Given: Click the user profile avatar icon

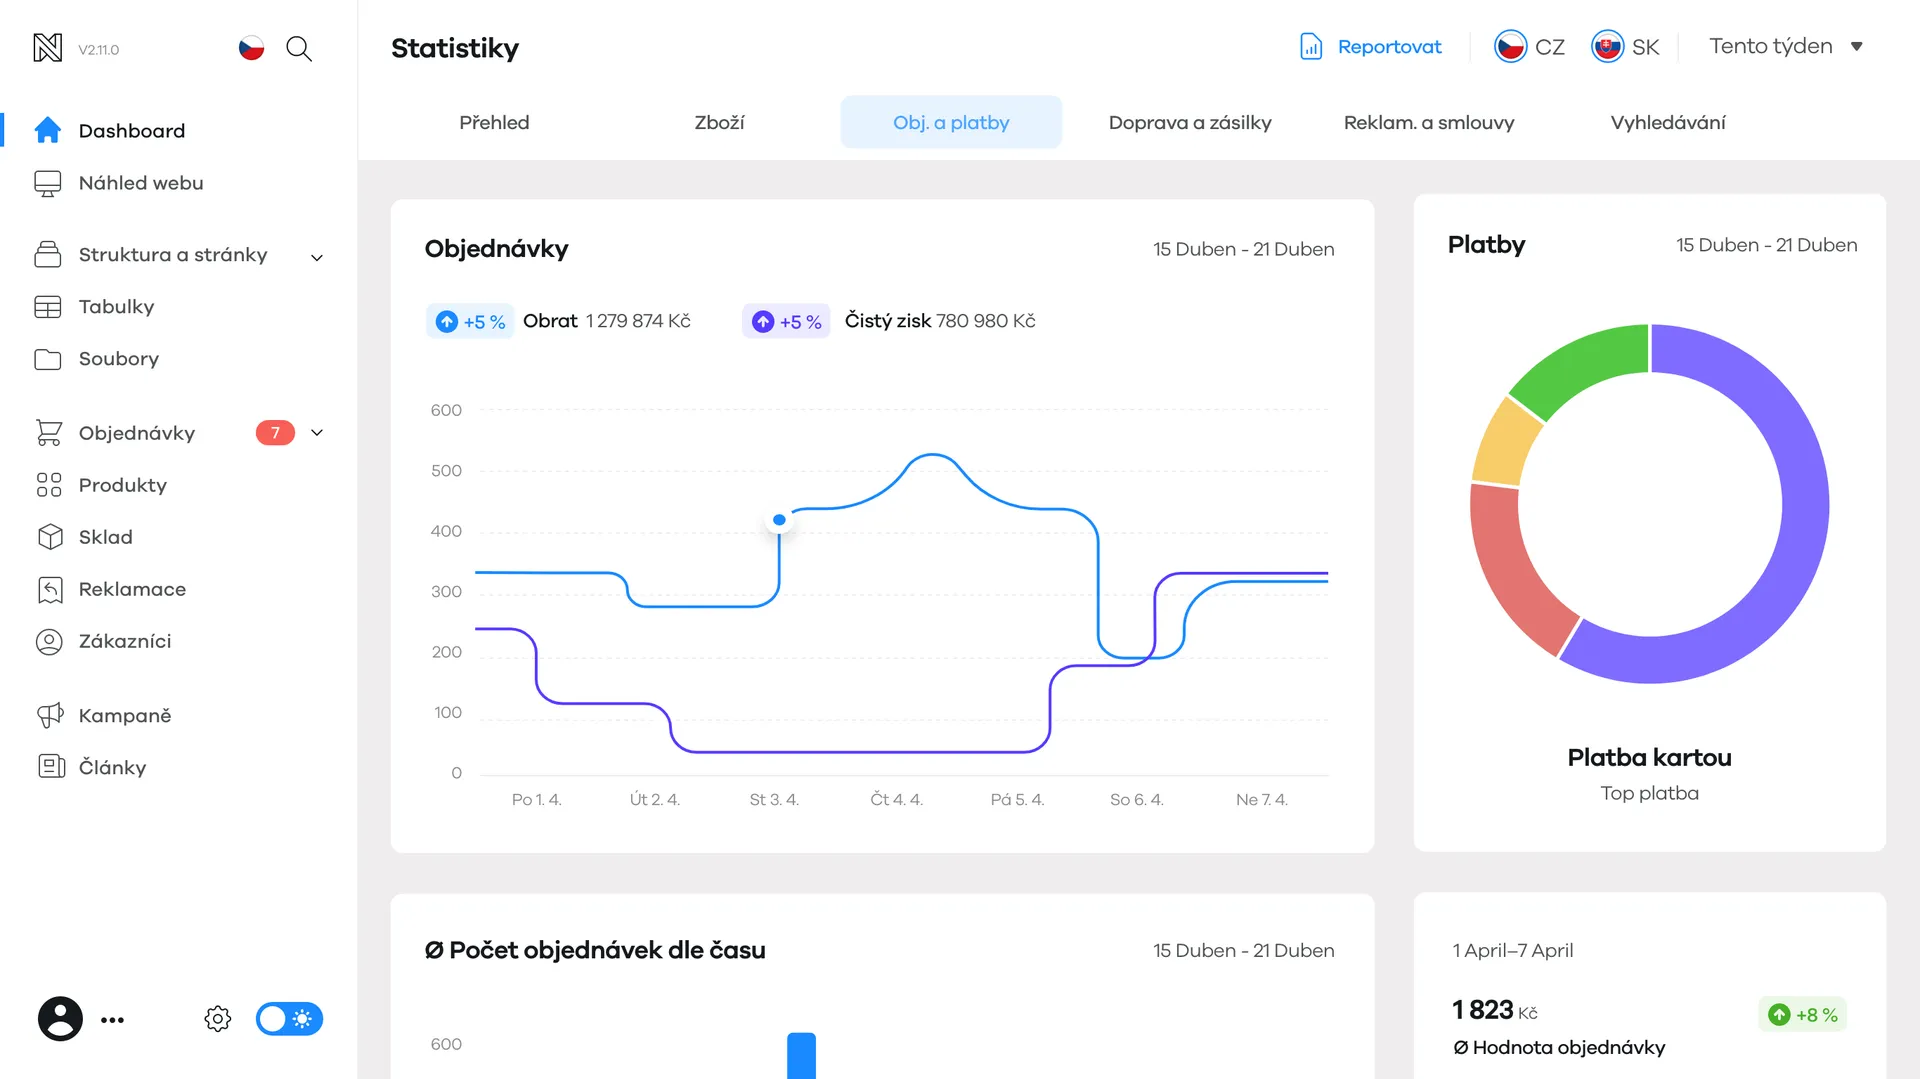Looking at the screenshot, I should click(x=60, y=1019).
